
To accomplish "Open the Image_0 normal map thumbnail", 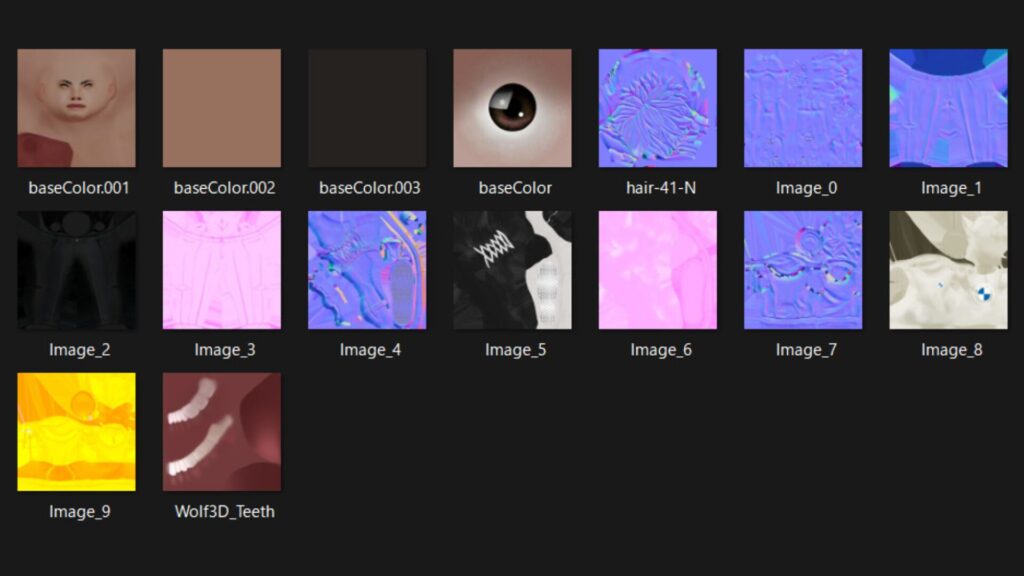I will coord(803,108).
